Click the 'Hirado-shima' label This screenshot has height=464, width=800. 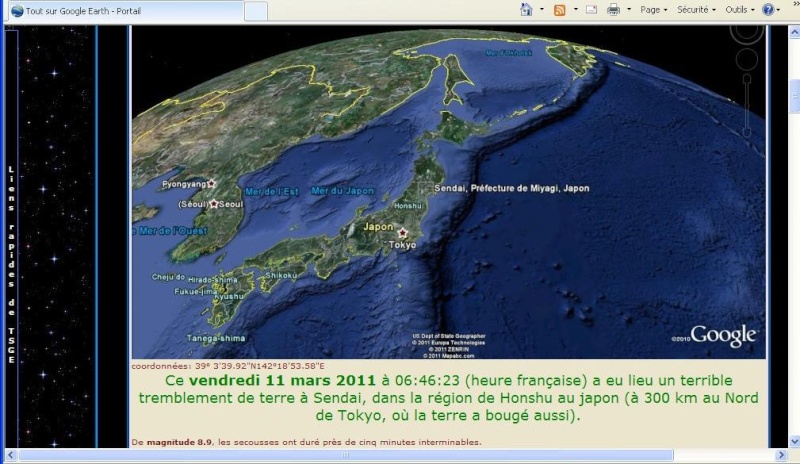tap(213, 280)
